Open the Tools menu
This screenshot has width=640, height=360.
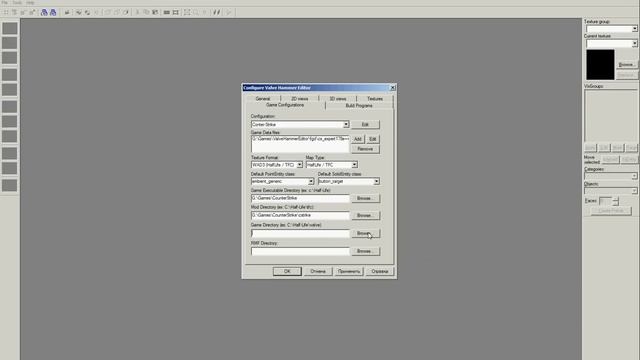click(x=17, y=2)
